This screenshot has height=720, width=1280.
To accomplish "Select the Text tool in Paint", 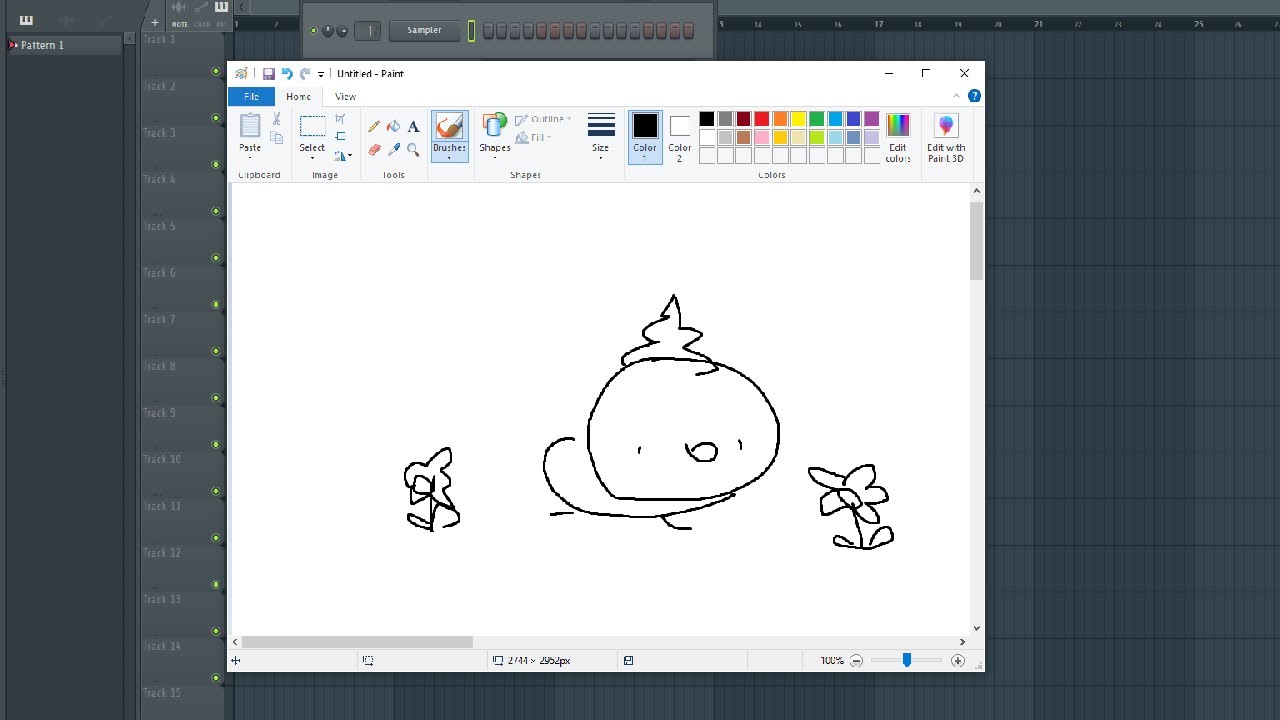I will (413, 127).
